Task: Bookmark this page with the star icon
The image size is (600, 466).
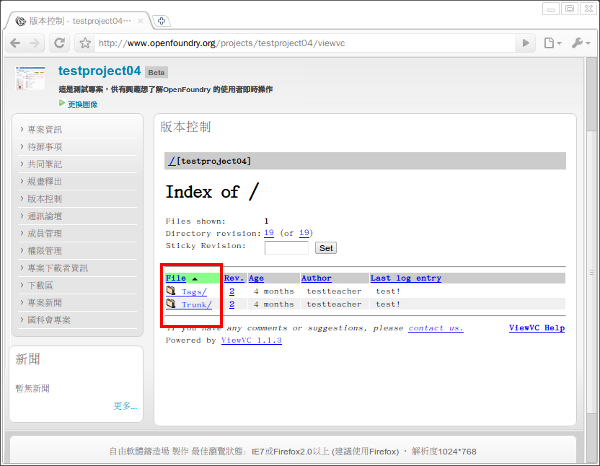Action: 85,43
